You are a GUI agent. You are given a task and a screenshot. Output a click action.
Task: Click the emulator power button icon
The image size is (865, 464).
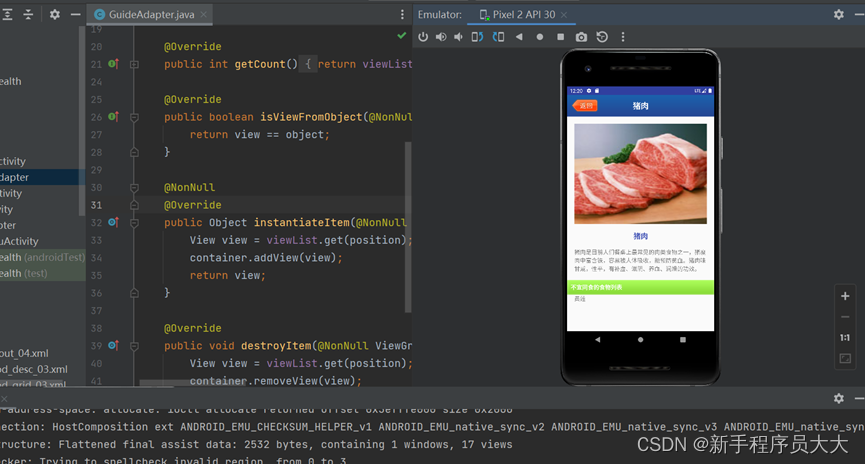click(x=423, y=37)
